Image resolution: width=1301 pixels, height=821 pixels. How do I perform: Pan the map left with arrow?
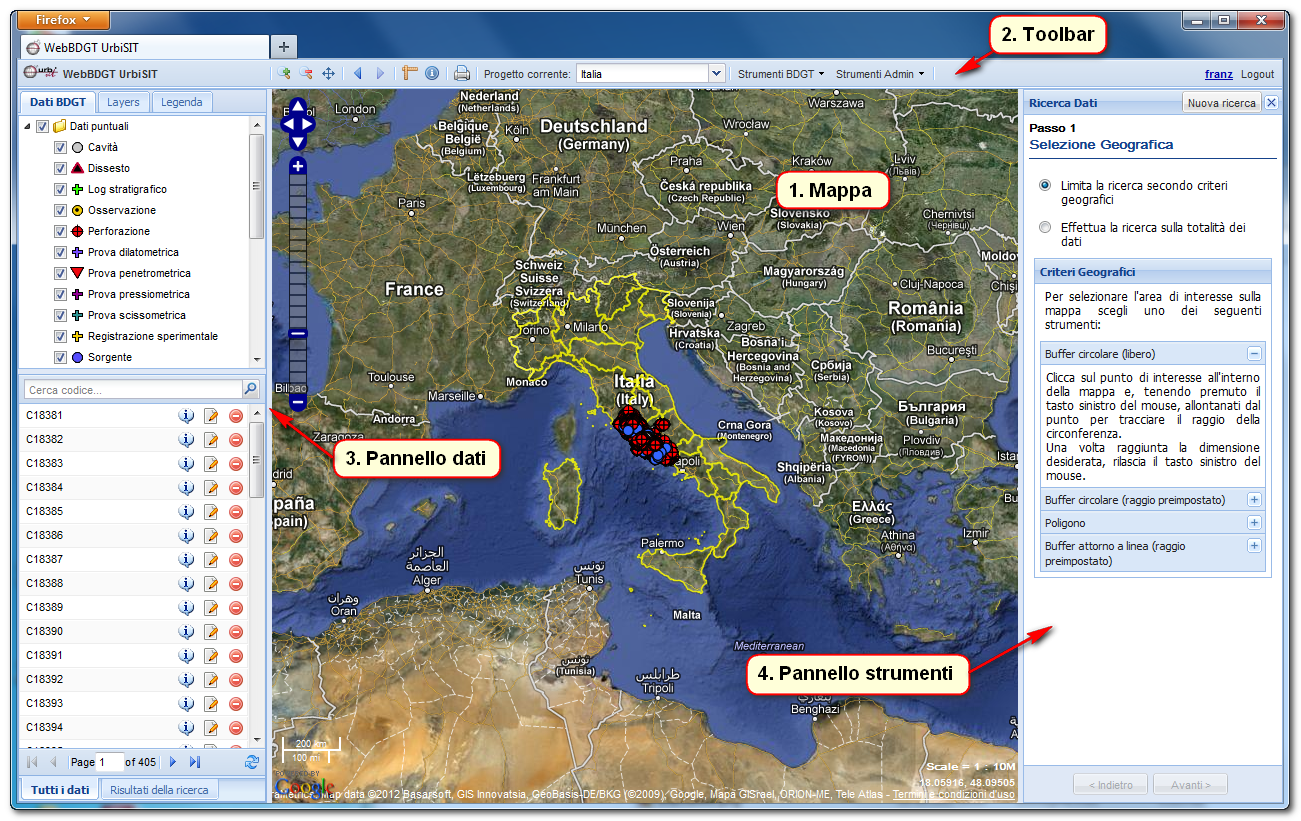coord(289,124)
